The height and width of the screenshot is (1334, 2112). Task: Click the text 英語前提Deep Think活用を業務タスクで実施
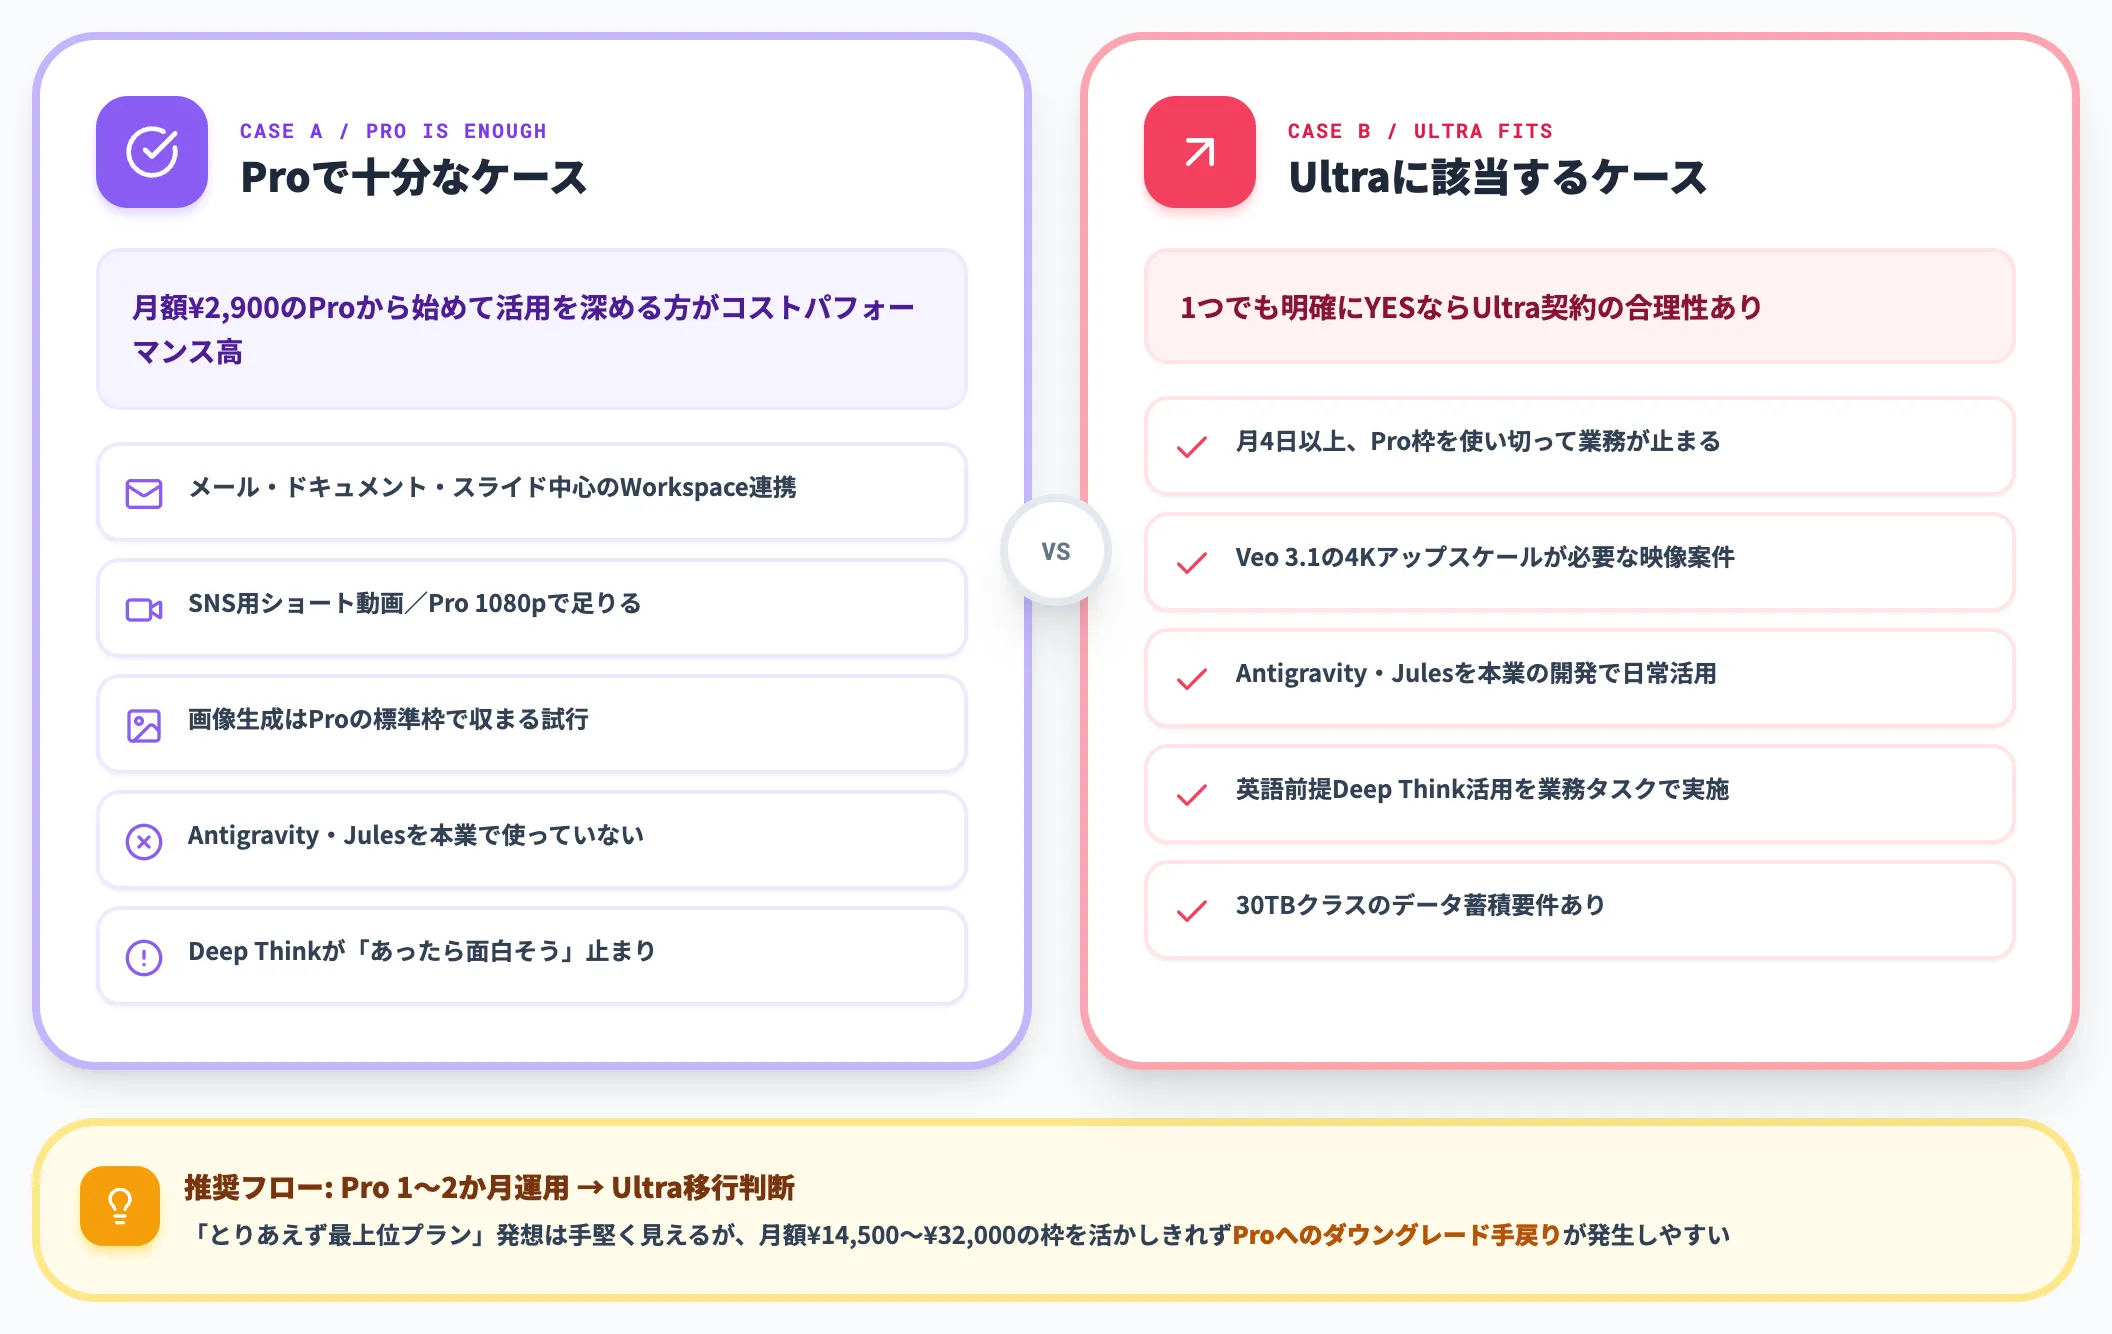point(1482,790)
